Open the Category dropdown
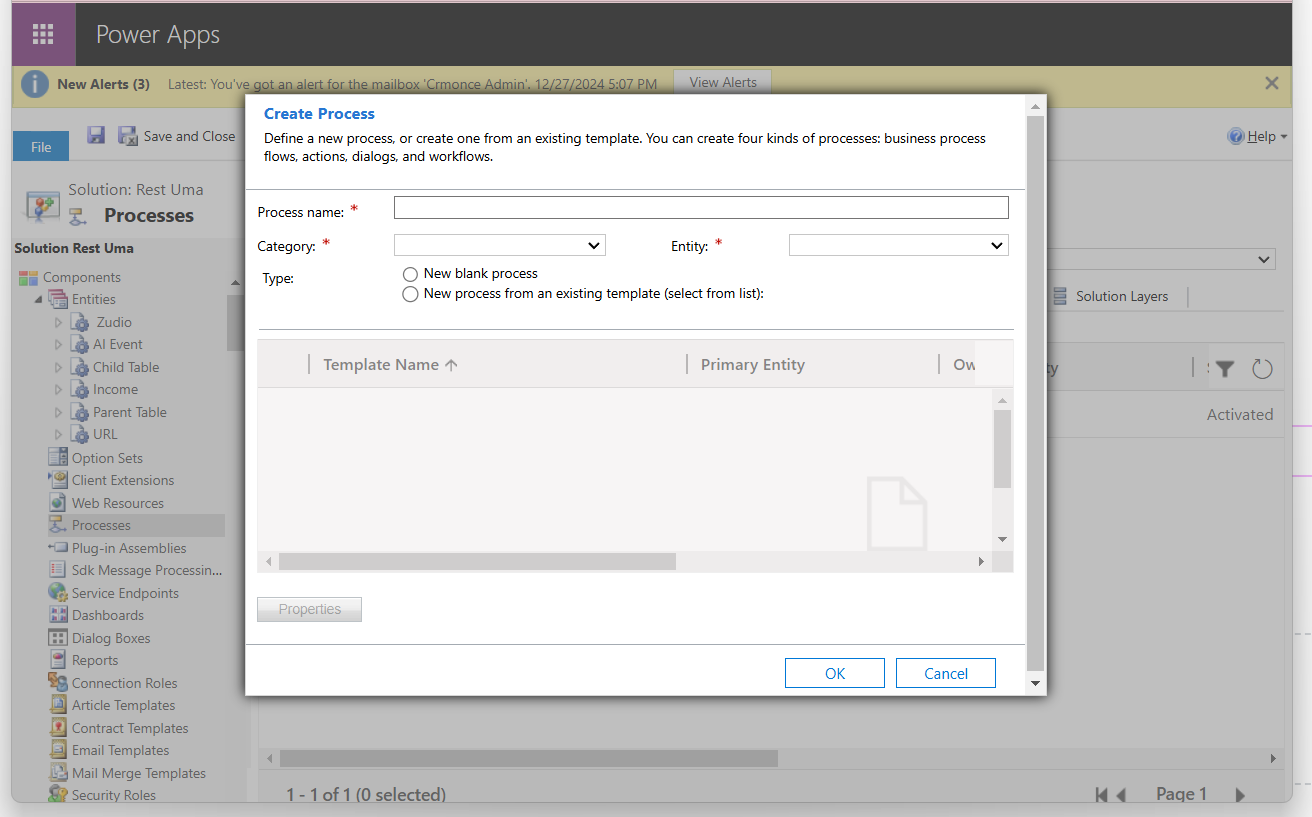 (500, 245)
